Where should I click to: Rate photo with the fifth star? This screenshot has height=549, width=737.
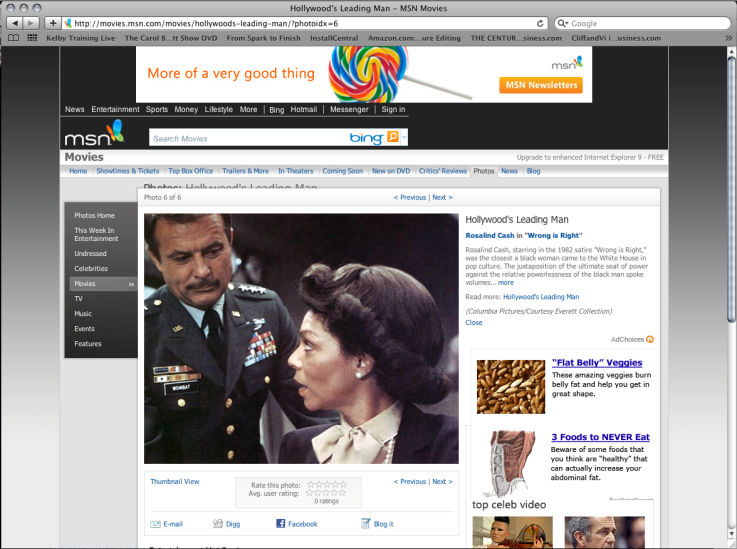click(x=344, y=485)
